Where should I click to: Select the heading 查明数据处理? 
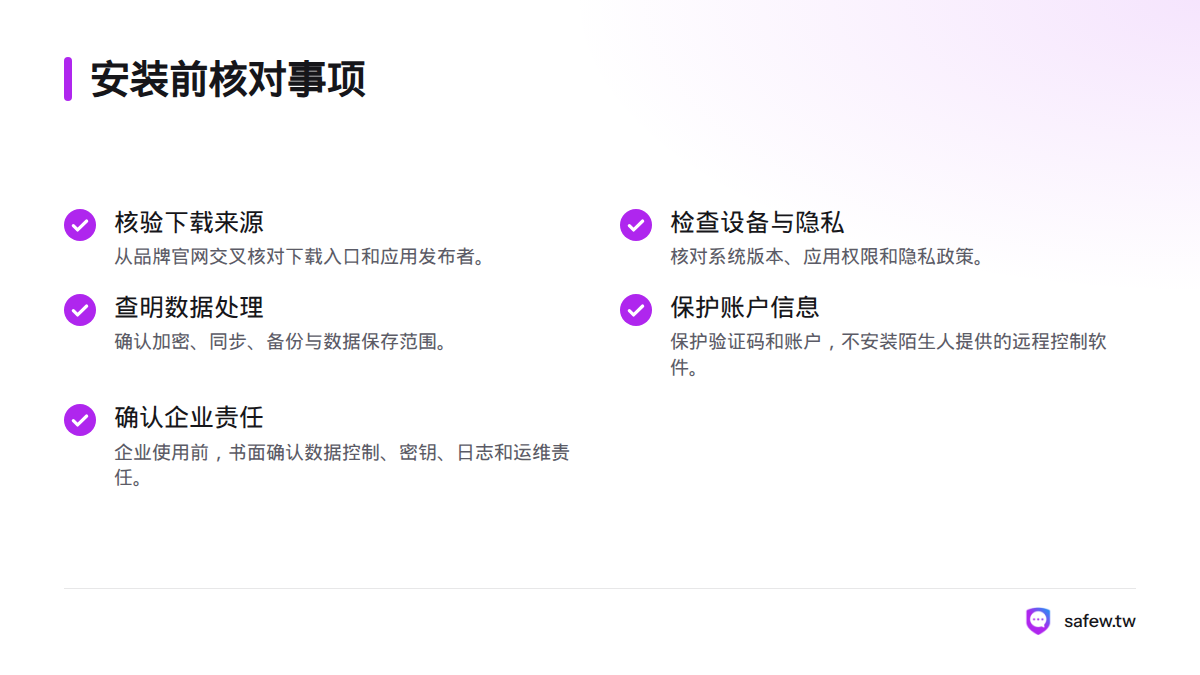click(x=189, y=307)
